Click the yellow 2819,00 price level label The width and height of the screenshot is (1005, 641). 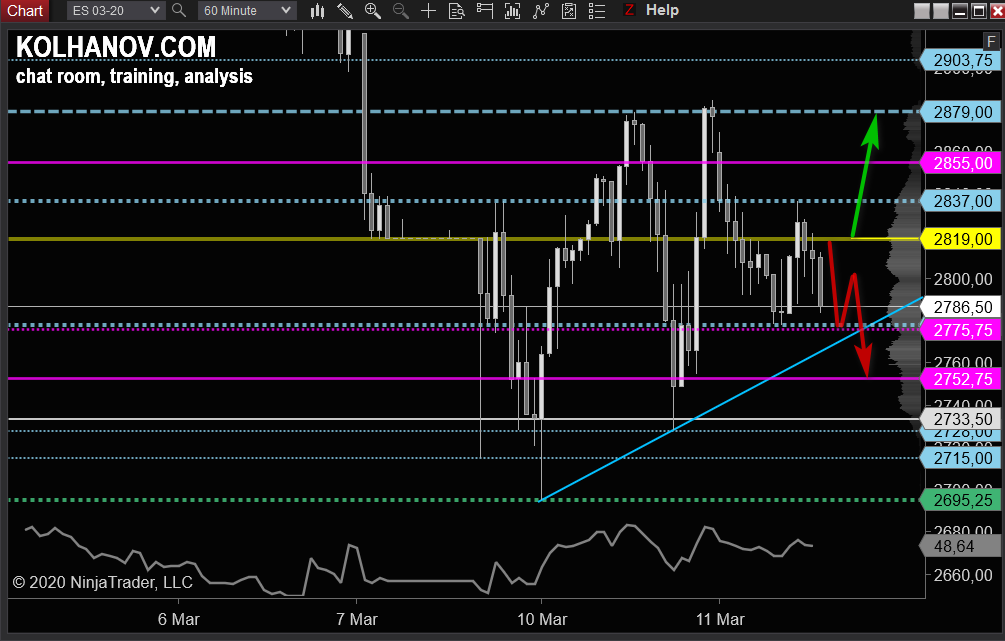pos(961,239)
